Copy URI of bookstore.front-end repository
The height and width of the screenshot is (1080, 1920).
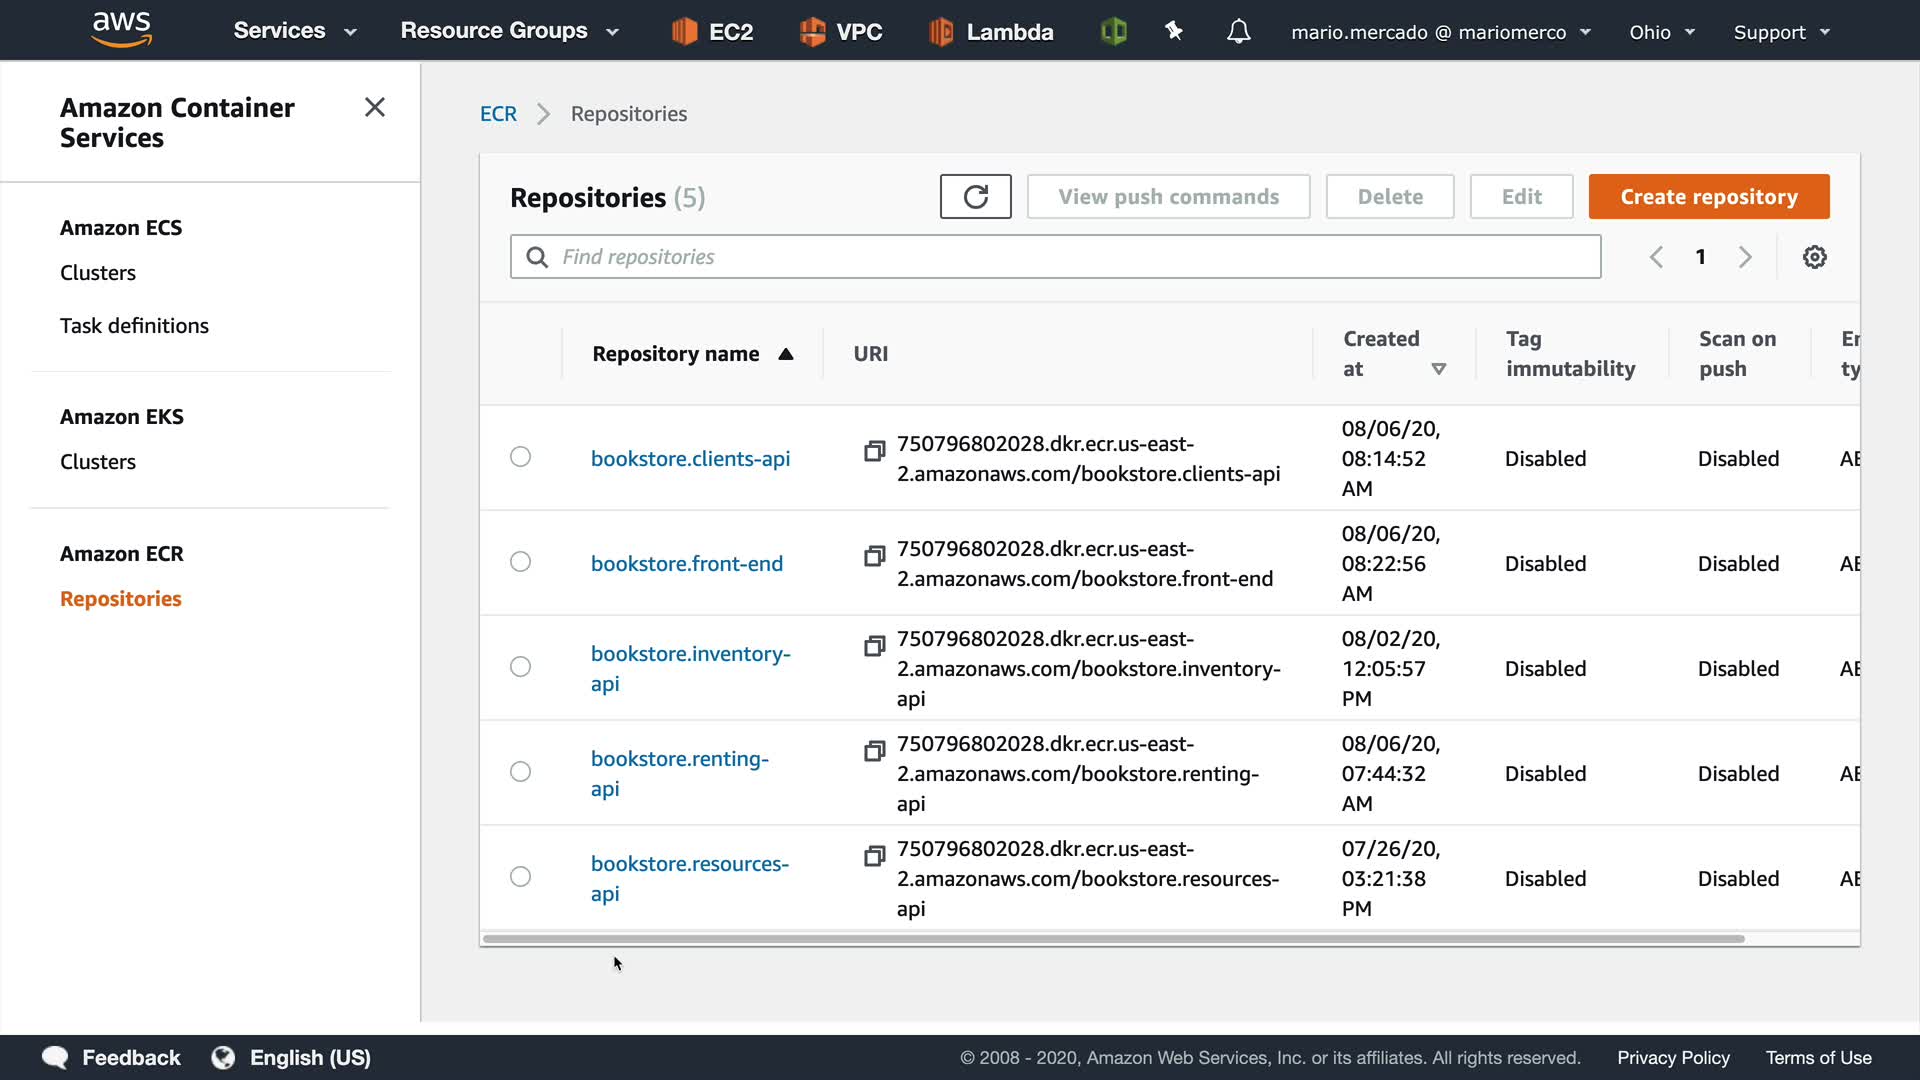[x=874, y=556]
